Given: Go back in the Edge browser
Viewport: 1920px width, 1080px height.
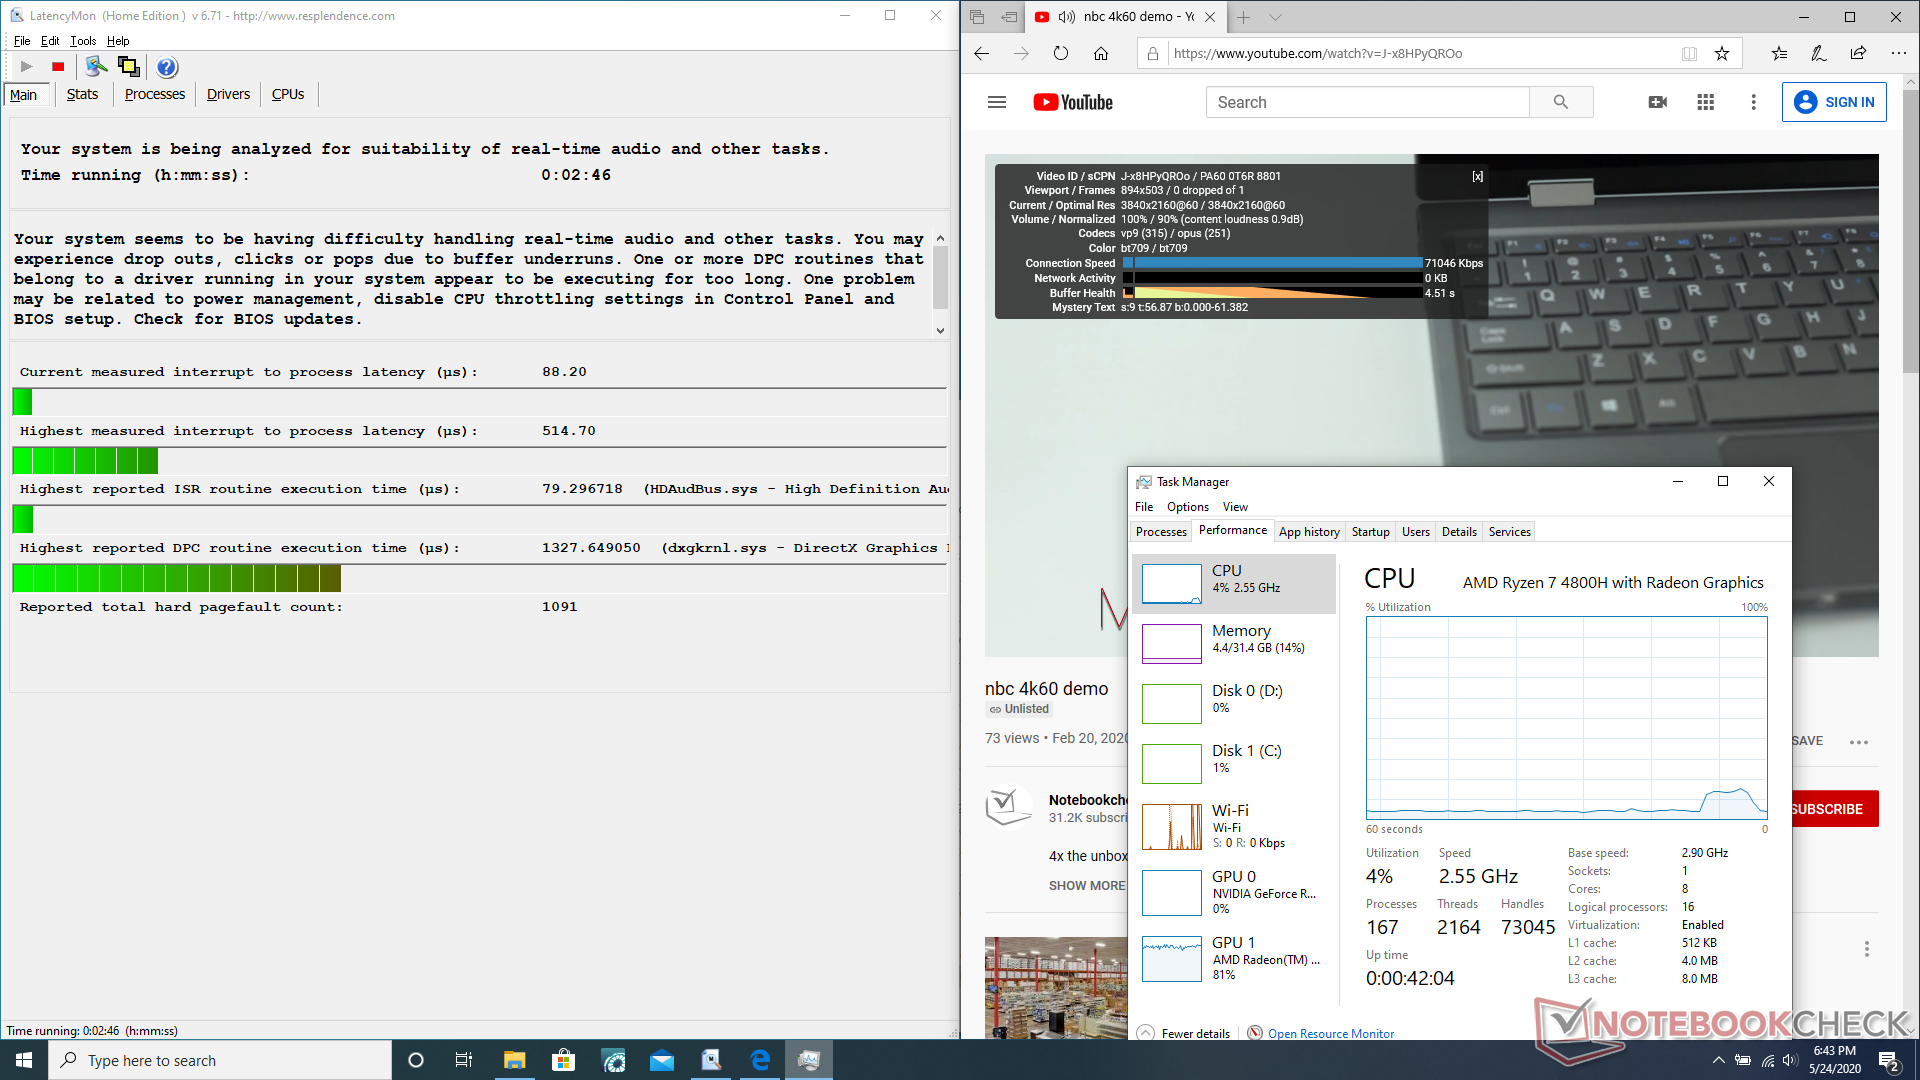Looking at the screenshot, I should pos(981,54).
